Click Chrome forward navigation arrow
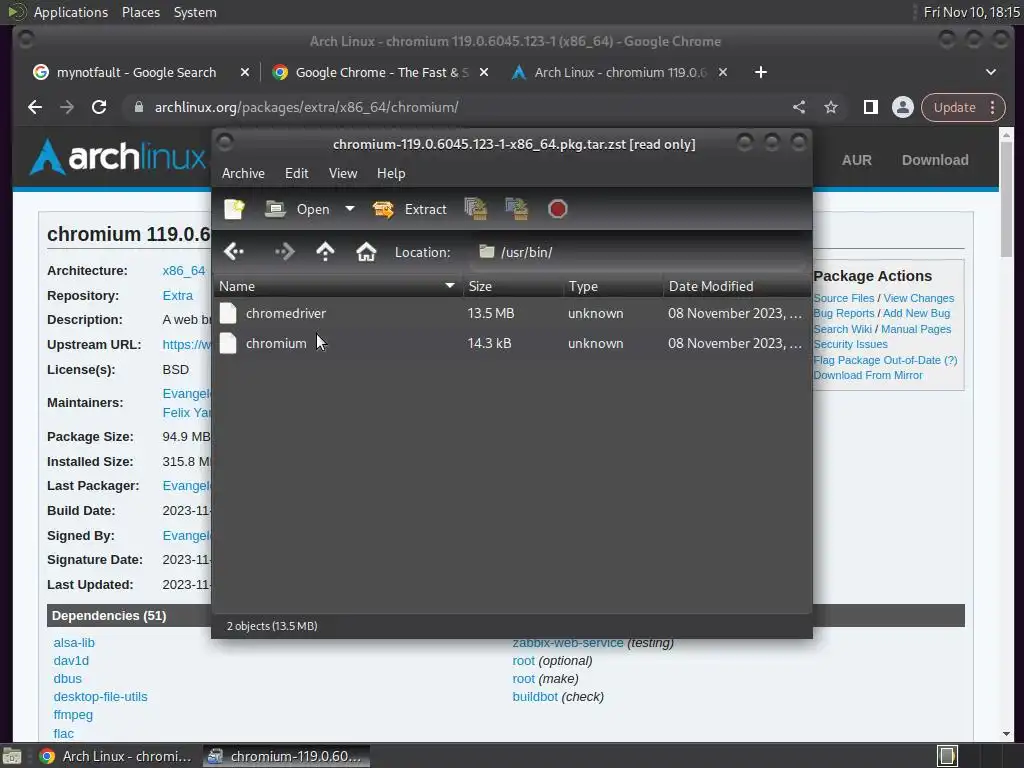 (x=67, y=107)
